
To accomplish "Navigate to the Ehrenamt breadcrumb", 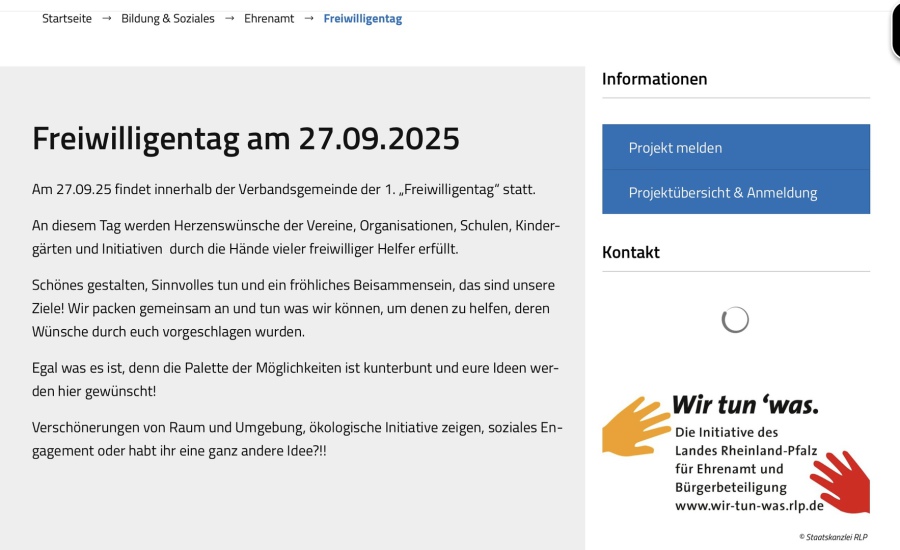I will tap(269, 18).
